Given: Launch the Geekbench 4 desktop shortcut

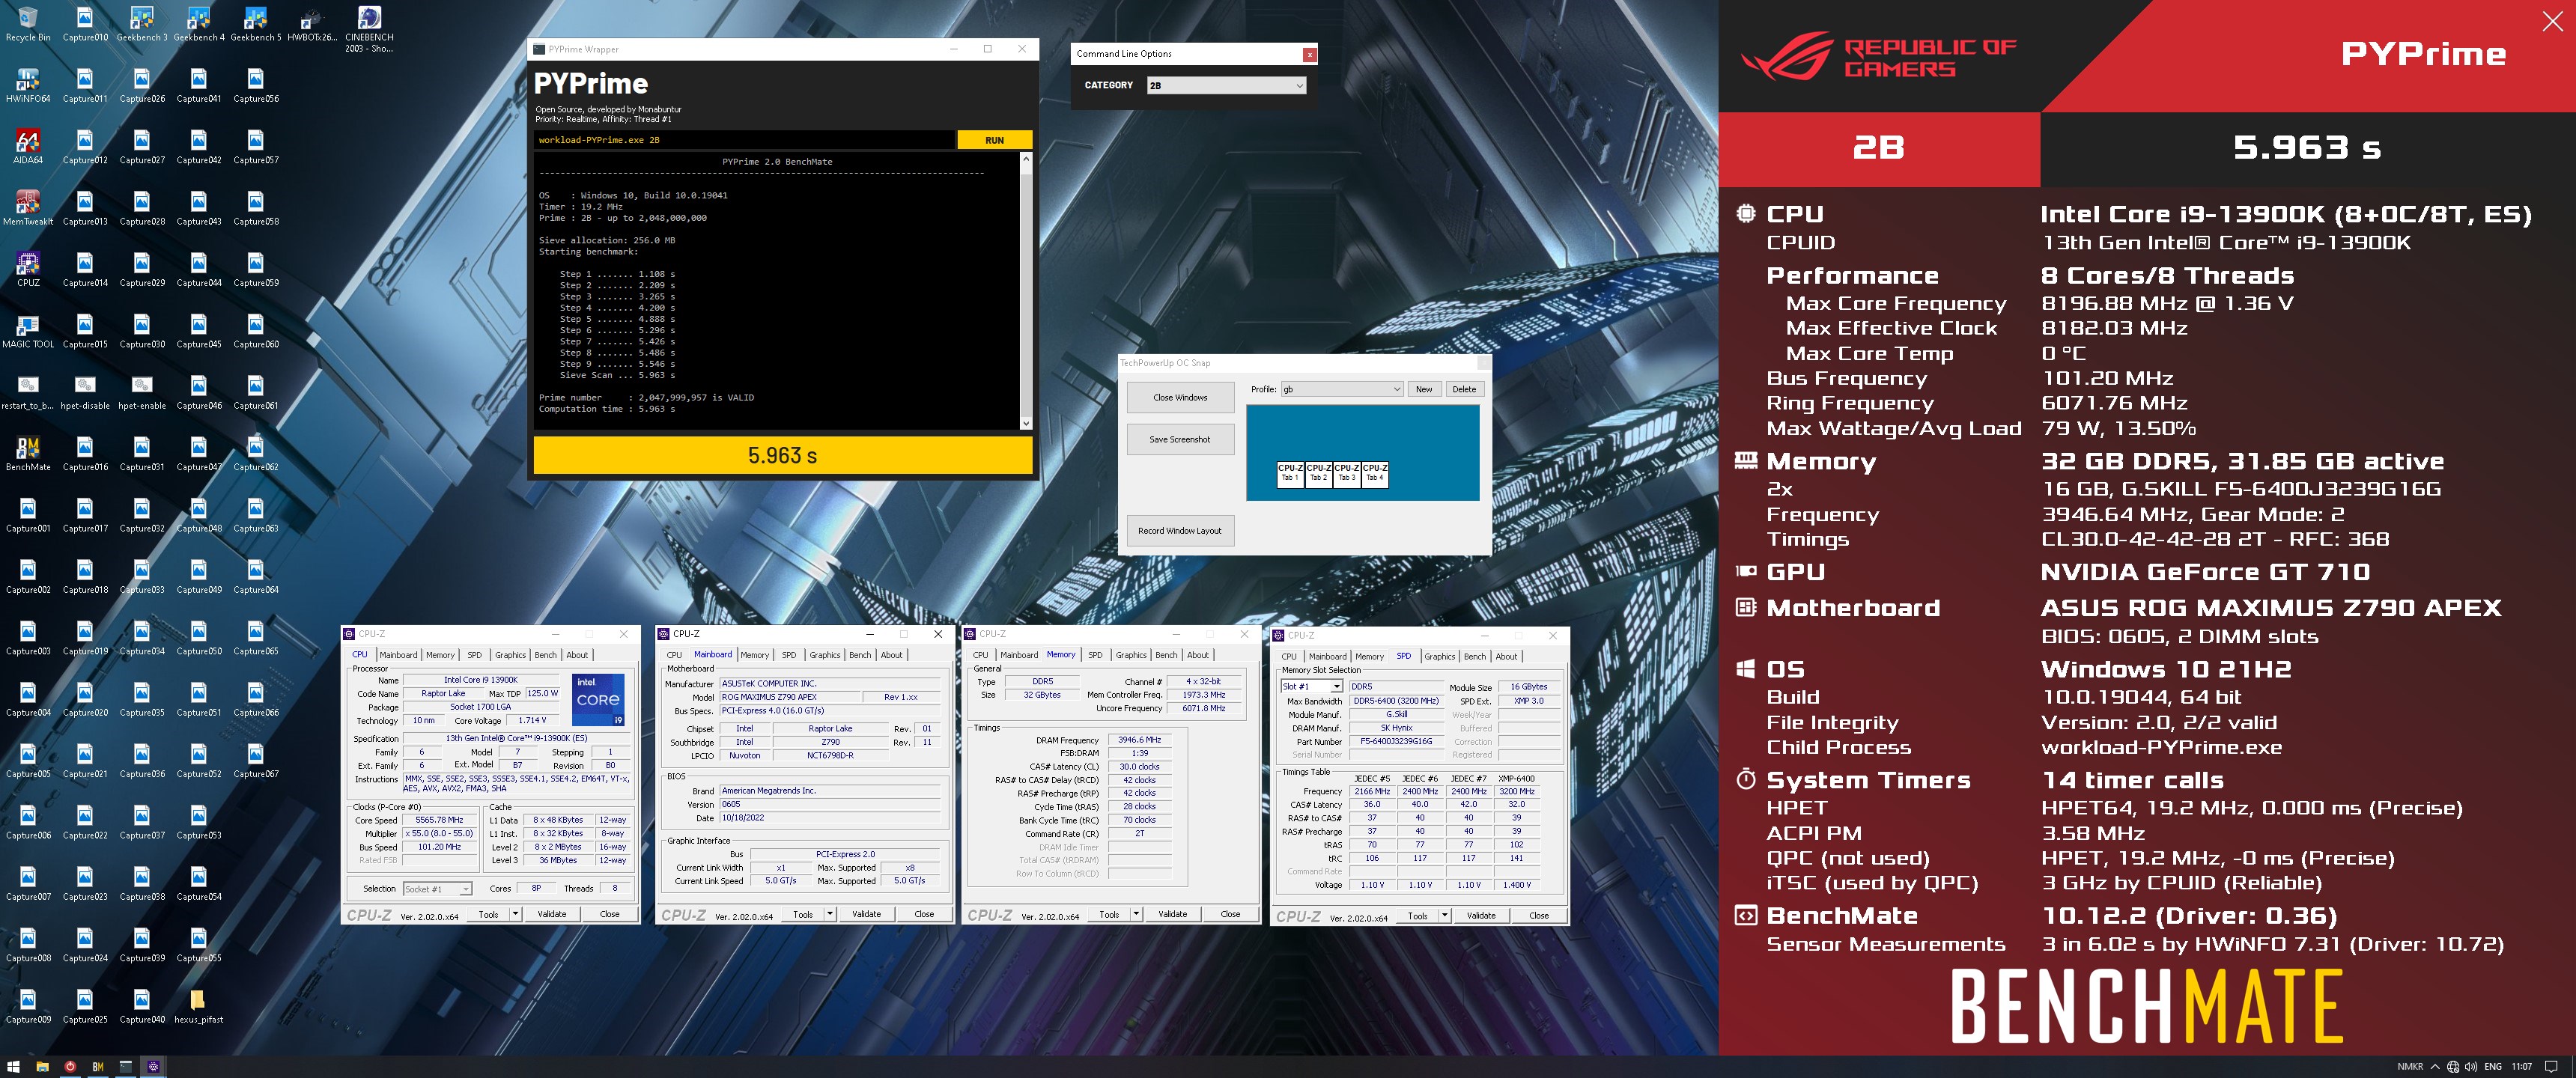Looking at the screenshot, I should [199, 24].
